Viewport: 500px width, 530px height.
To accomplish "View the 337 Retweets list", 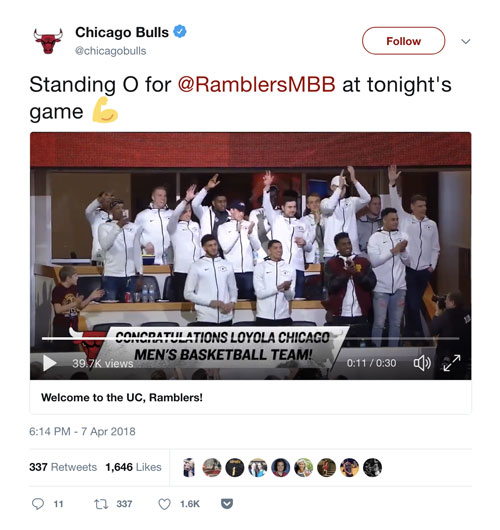I will tap(63, 467).
